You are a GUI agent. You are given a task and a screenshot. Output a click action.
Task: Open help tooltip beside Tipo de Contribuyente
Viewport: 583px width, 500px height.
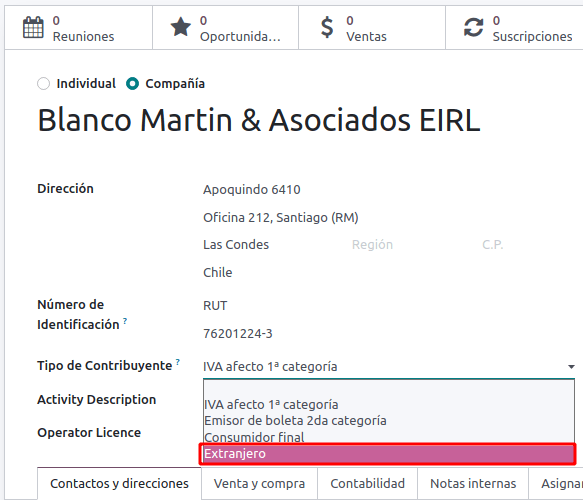(178, 361)
